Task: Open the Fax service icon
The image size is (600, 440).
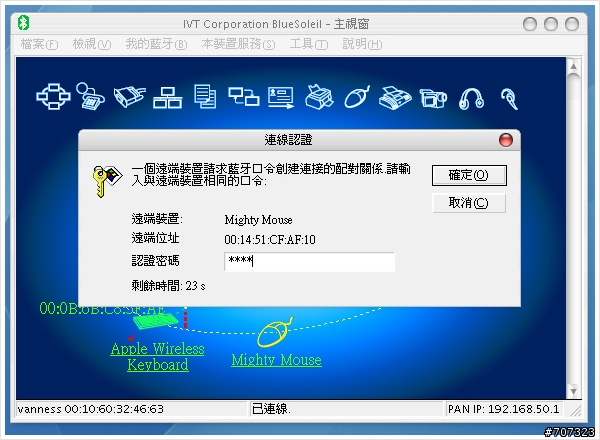Action: (395, 98)
